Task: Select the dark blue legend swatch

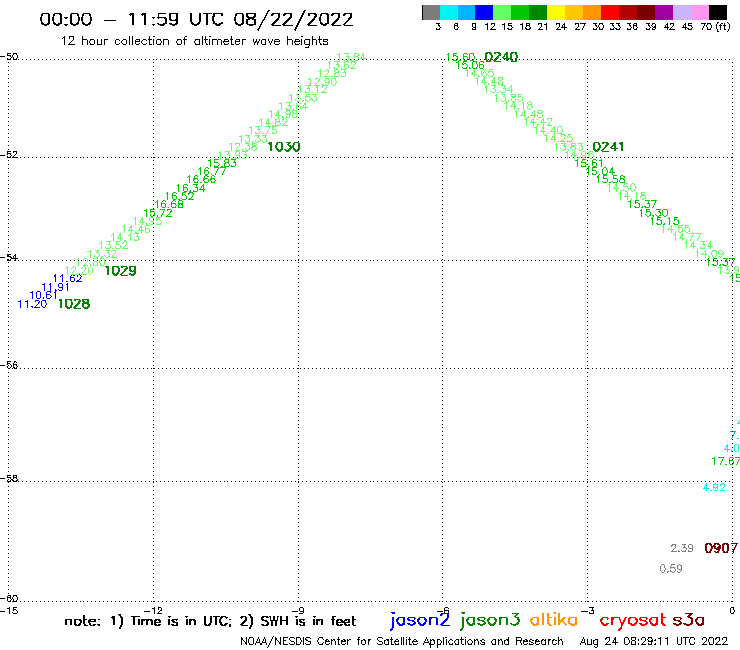Action: tap(484, 13)
